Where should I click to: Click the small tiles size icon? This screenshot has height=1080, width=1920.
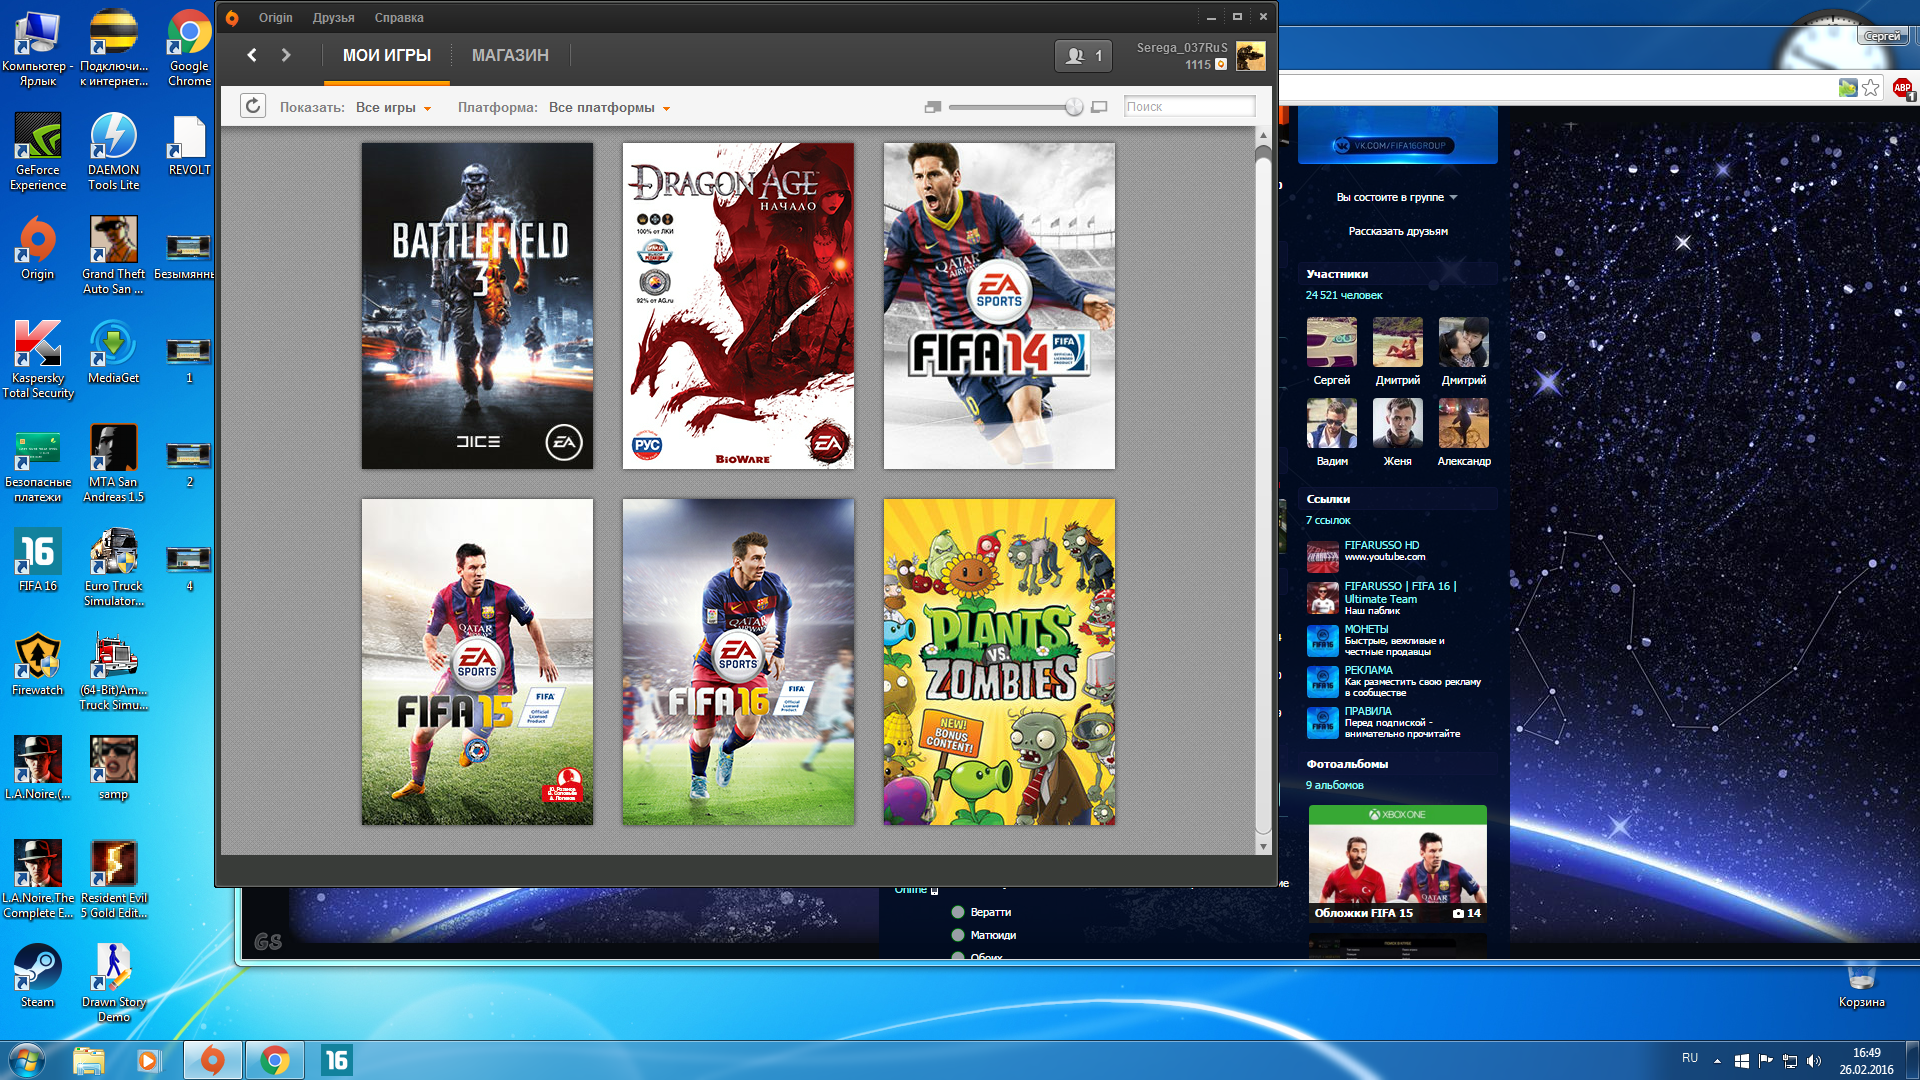(932, 107)
